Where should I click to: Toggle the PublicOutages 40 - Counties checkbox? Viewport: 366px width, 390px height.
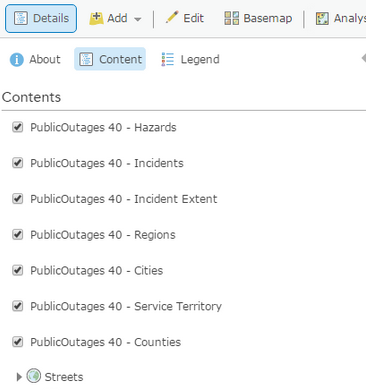pyautogui.click(x=17, y=342)
